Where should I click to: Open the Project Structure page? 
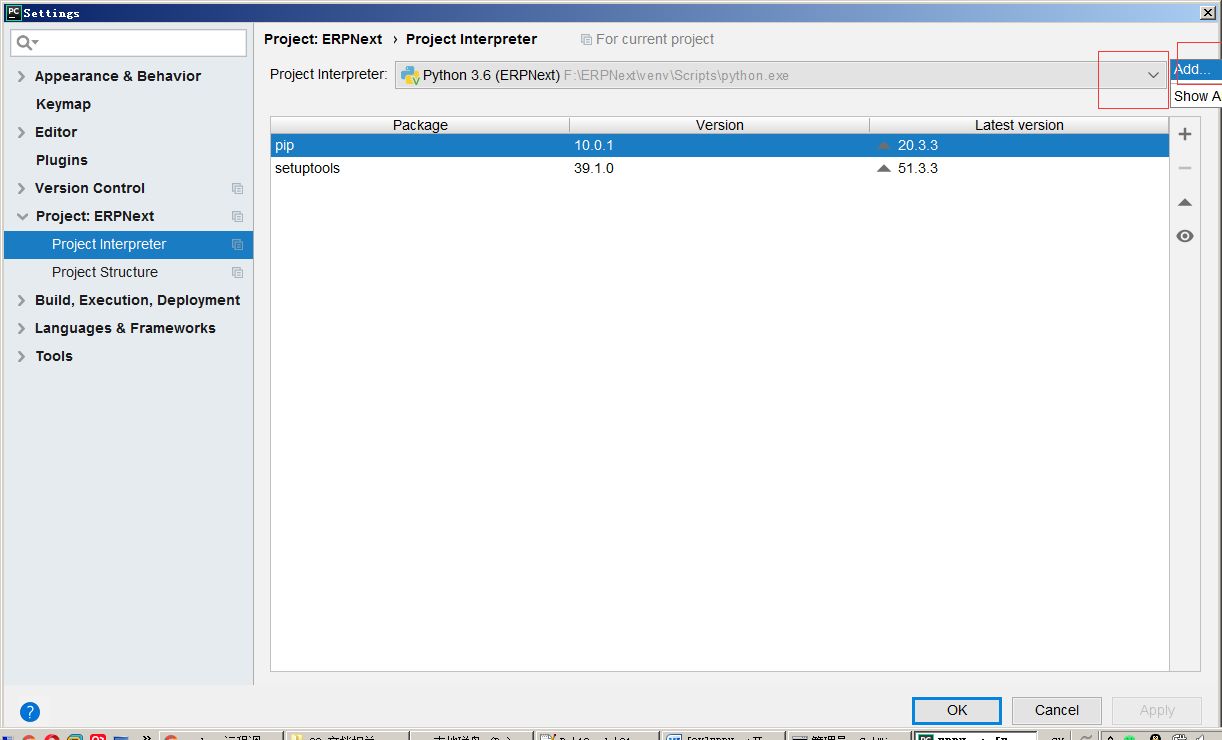coord(105,272)
